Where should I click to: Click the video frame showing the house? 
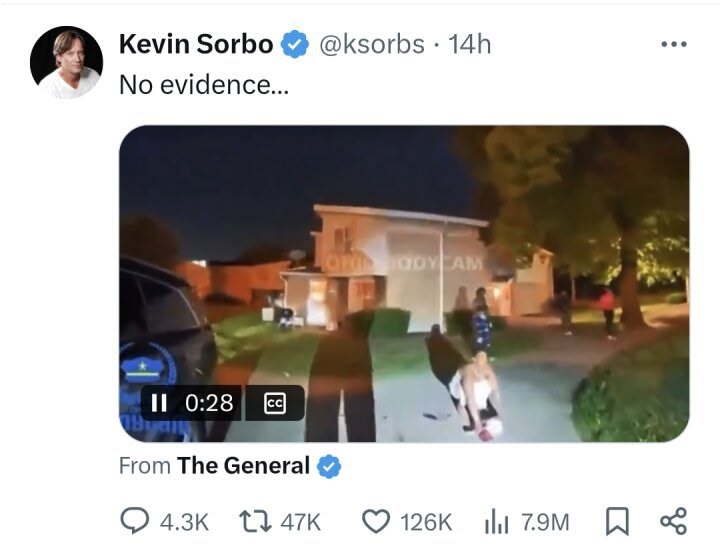pyautogui.click(x=404, y=284)
